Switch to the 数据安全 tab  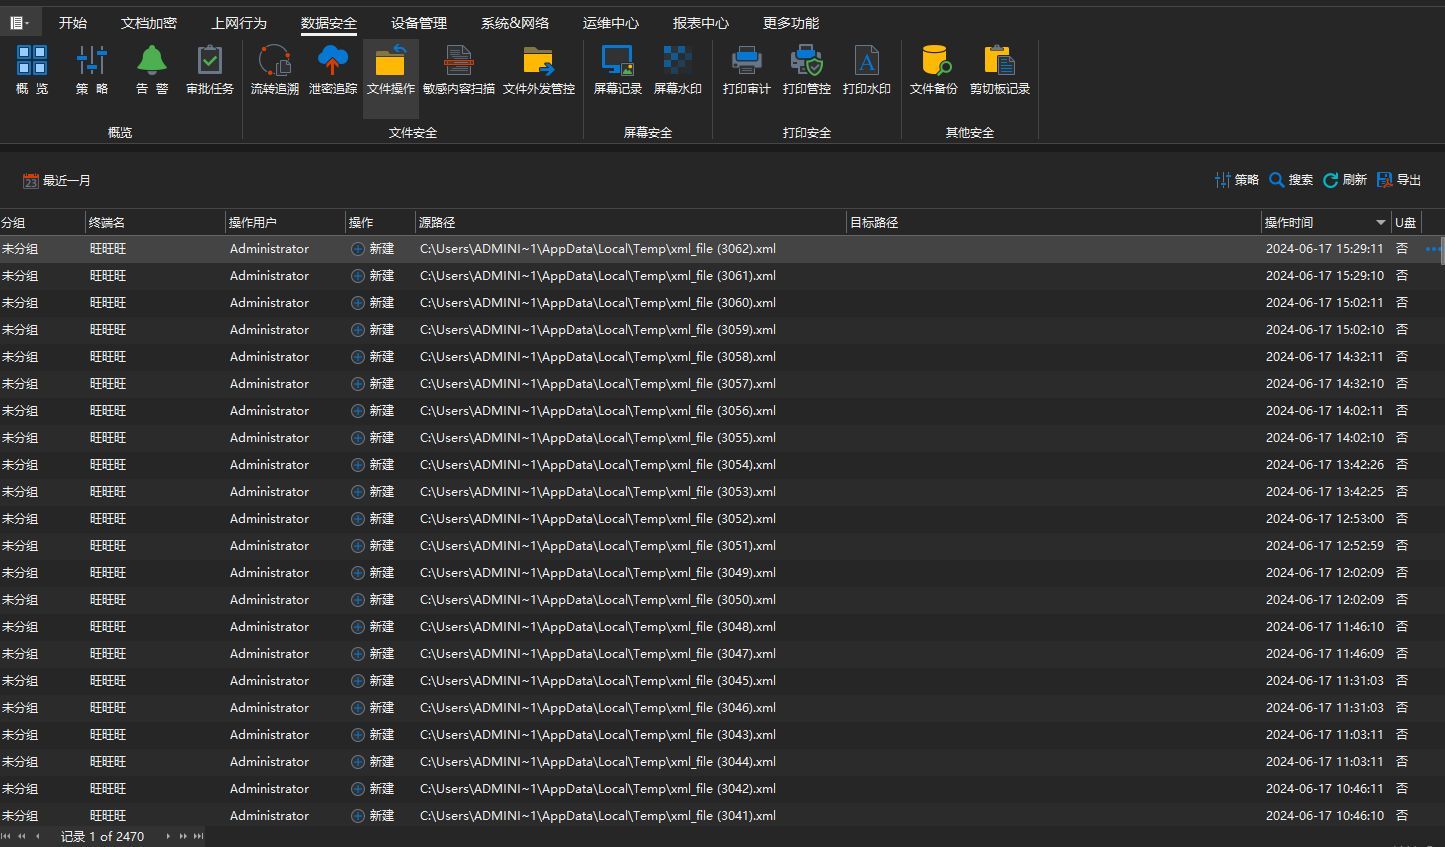click(329, 23)
